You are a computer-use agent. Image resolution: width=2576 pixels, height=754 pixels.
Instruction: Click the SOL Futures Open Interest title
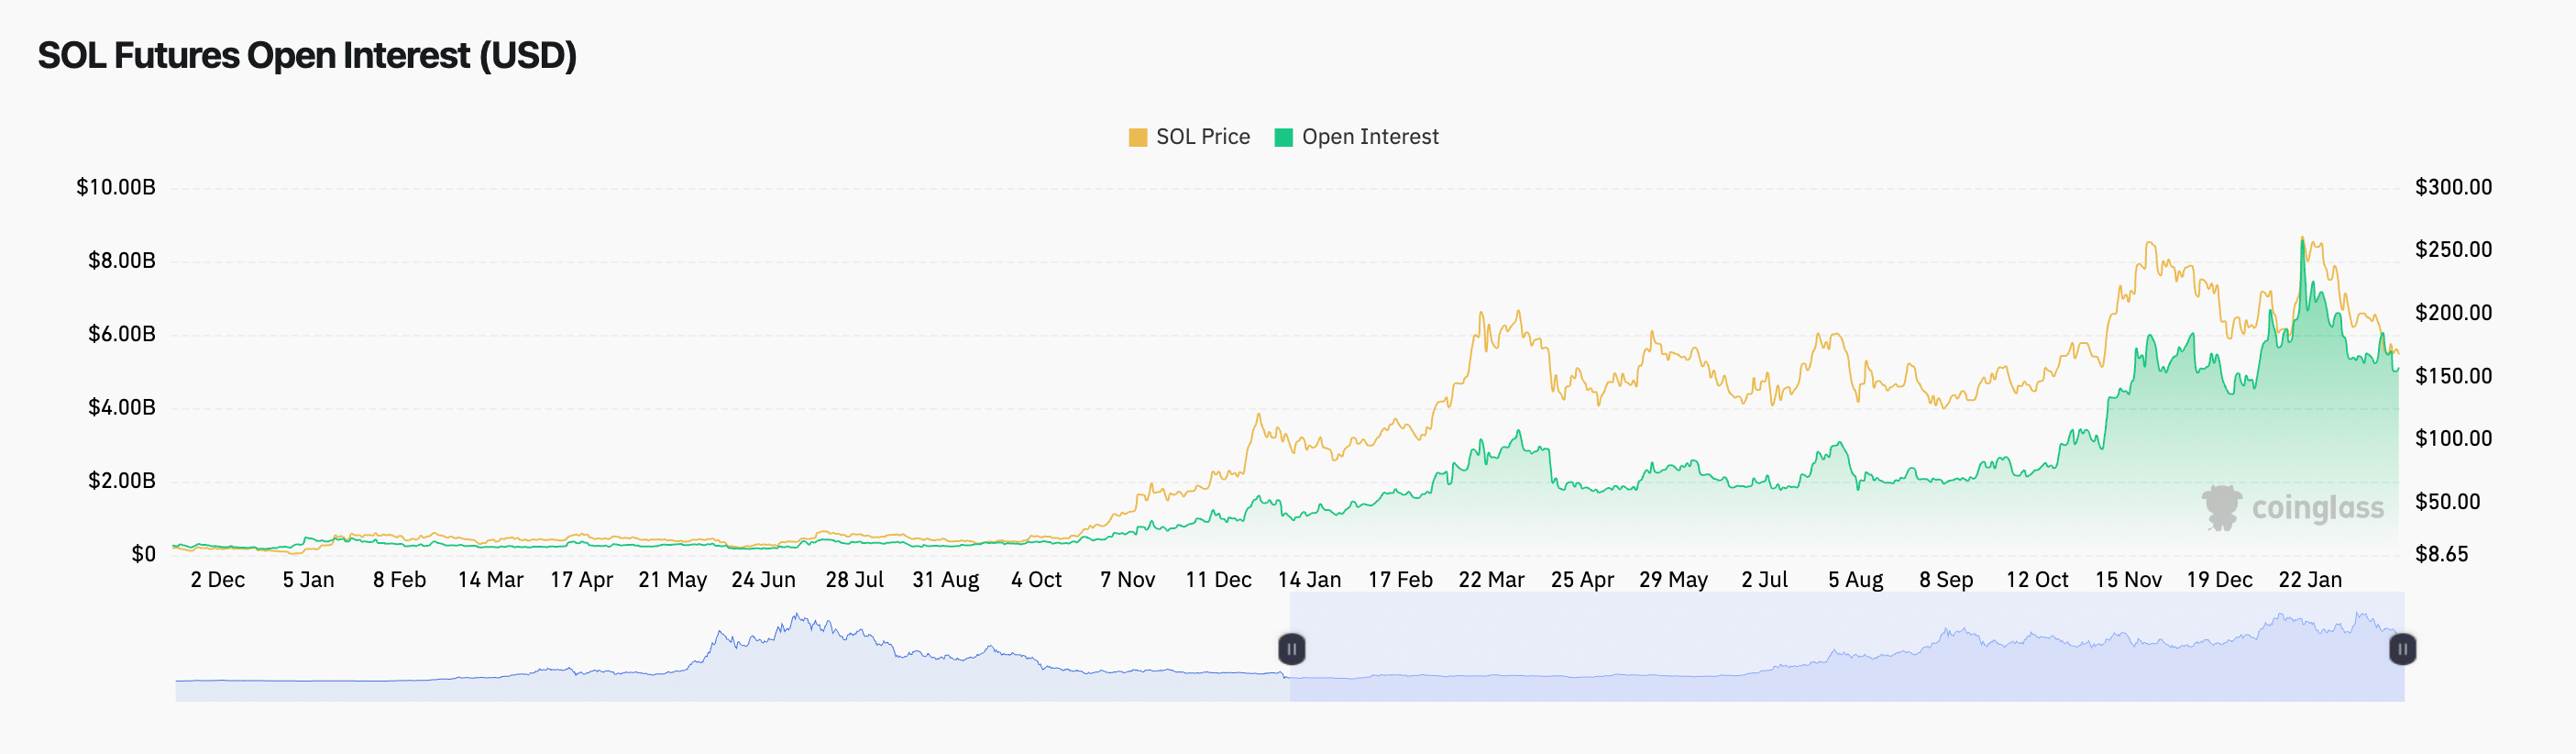coord(307,56)
